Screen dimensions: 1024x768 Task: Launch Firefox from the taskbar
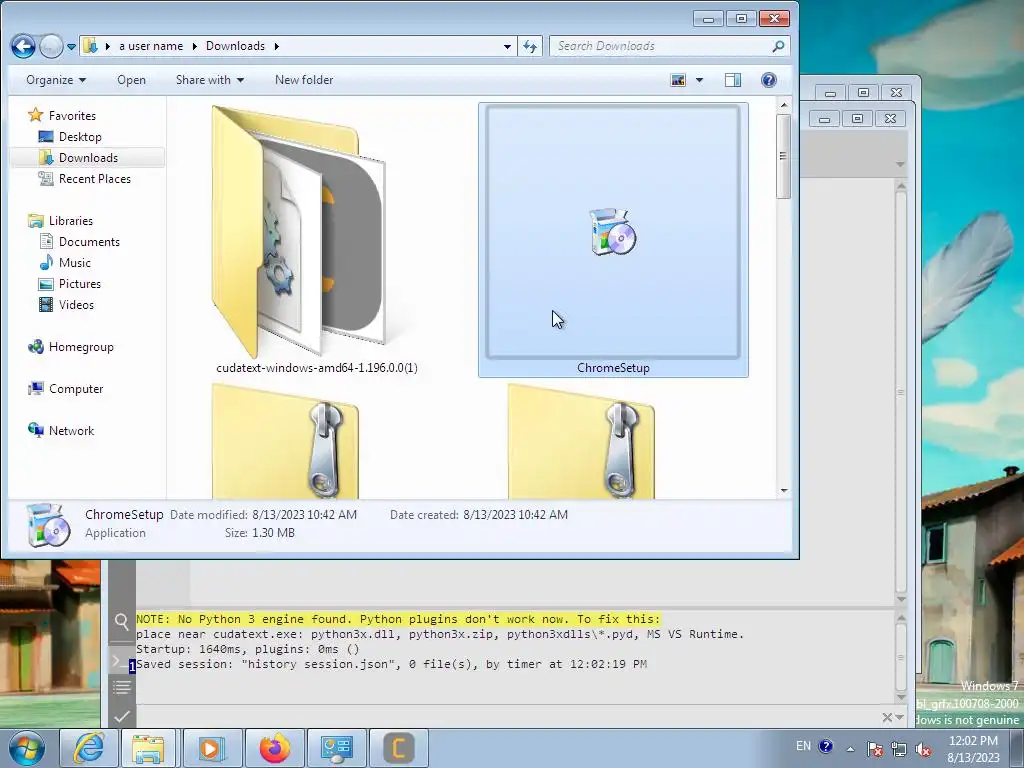pyautogui.click(x=274, y=748)
